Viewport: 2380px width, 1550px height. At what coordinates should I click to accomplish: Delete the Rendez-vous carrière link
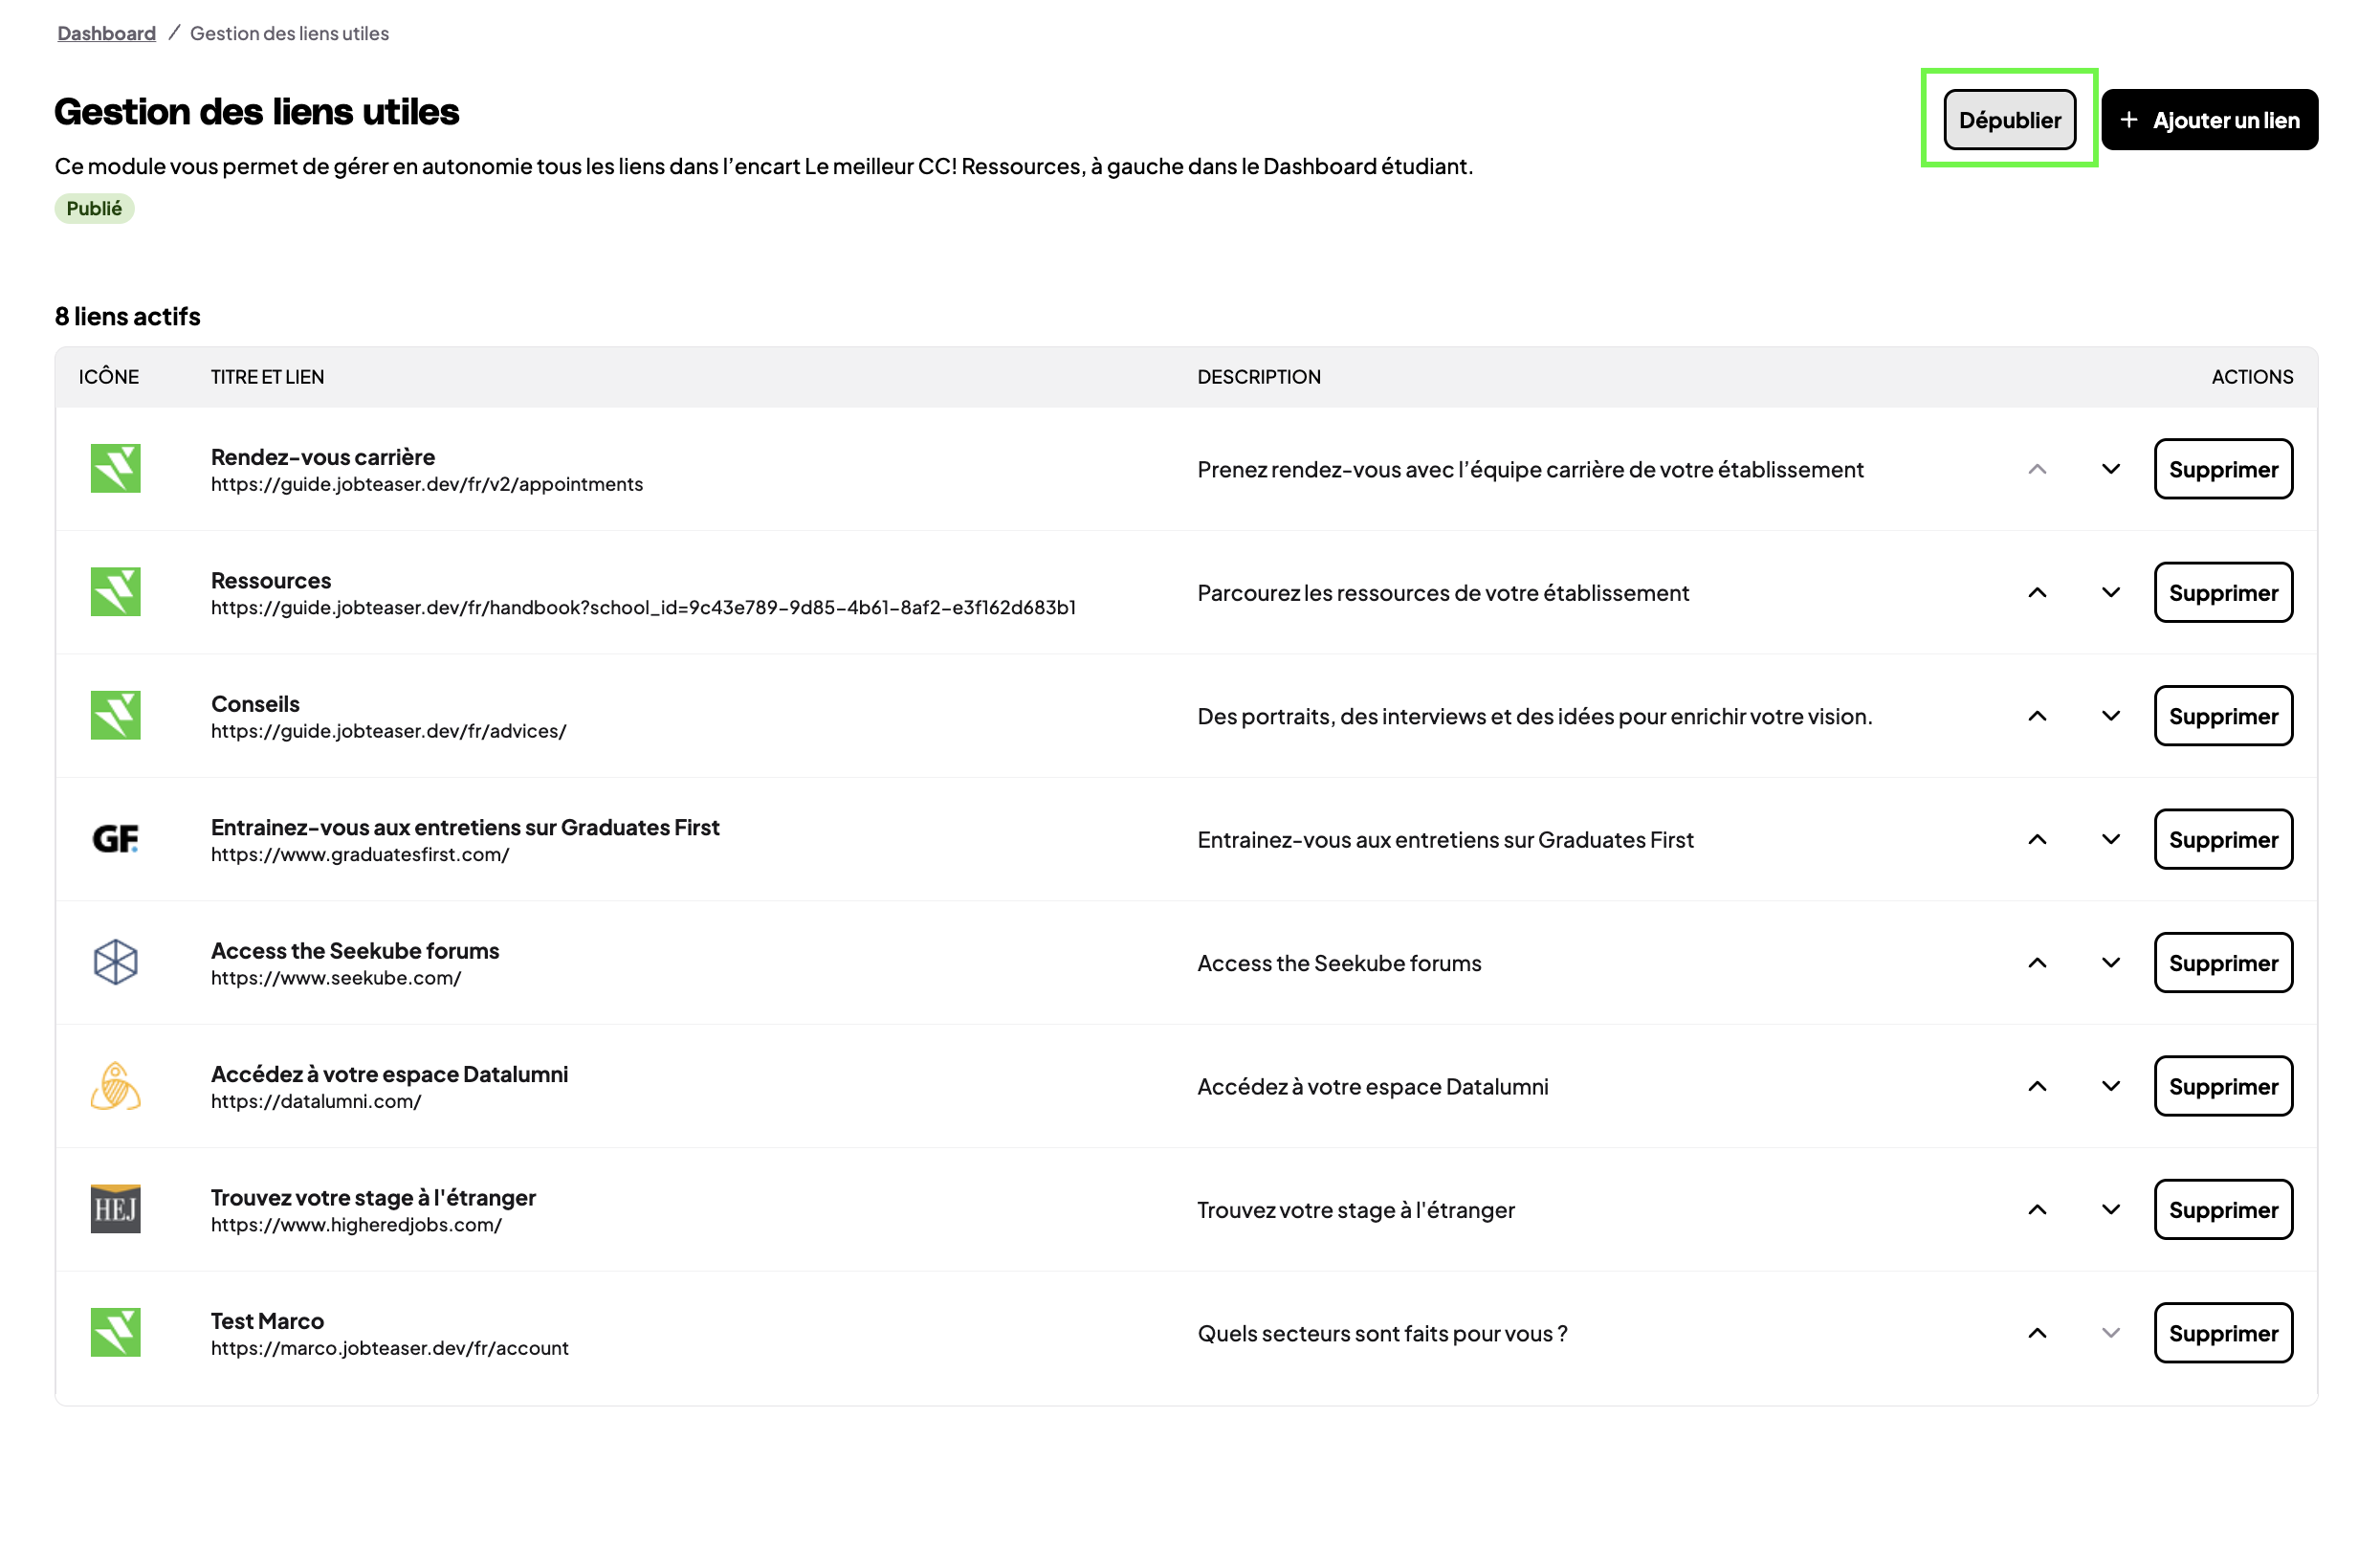pos(2222,469)
